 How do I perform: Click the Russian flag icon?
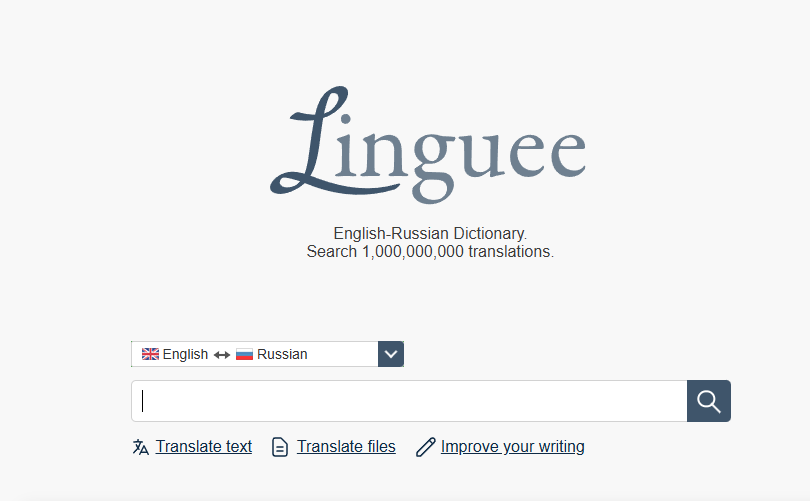(244, 354)
